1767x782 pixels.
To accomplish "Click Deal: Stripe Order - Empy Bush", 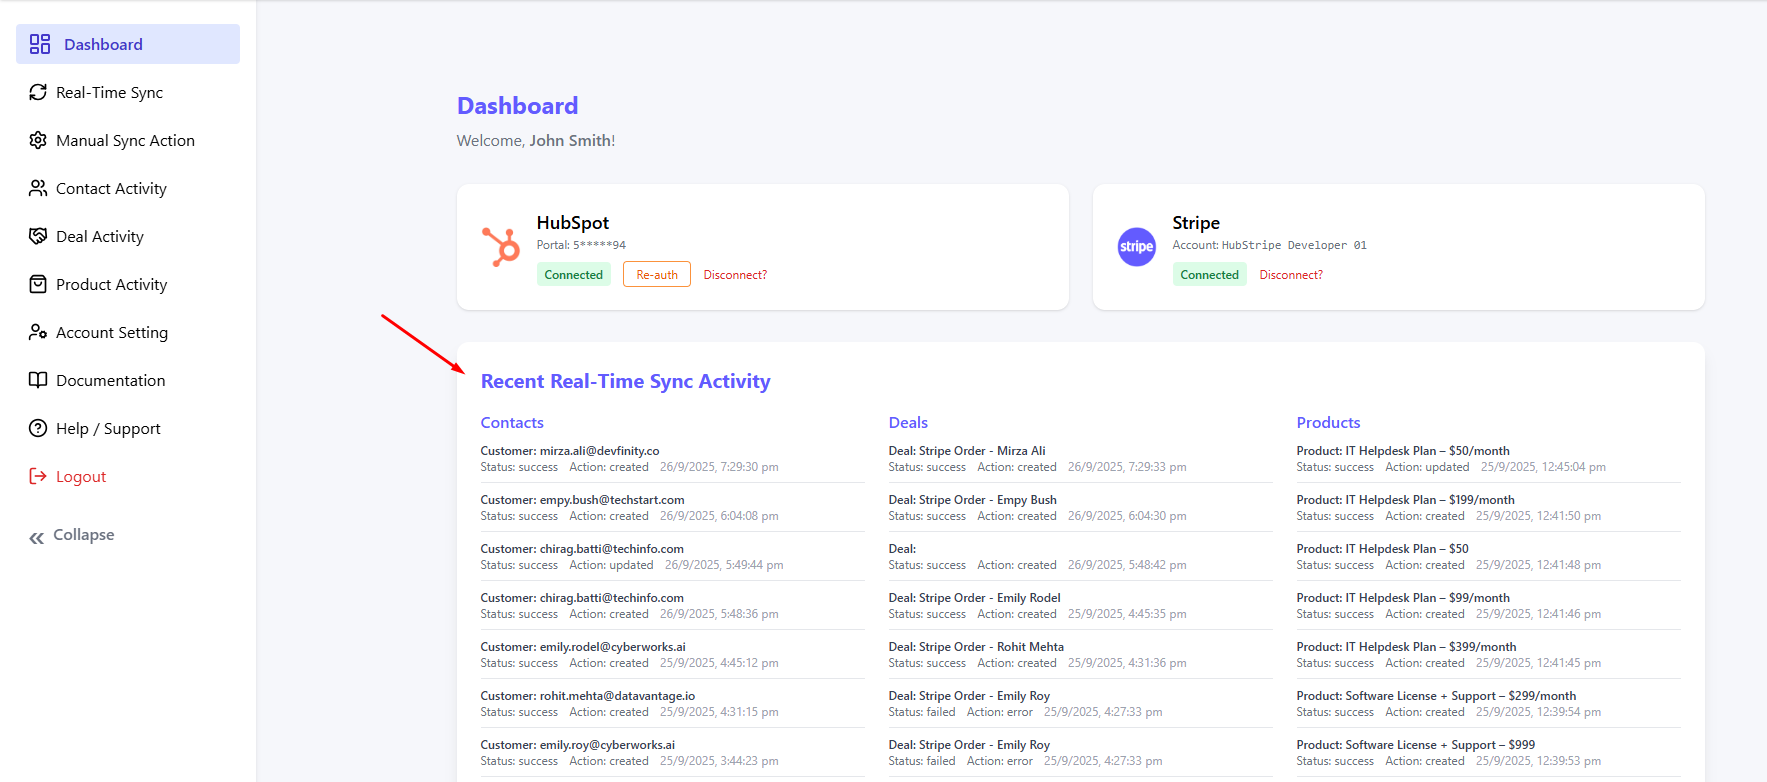I will coord(972,500).
